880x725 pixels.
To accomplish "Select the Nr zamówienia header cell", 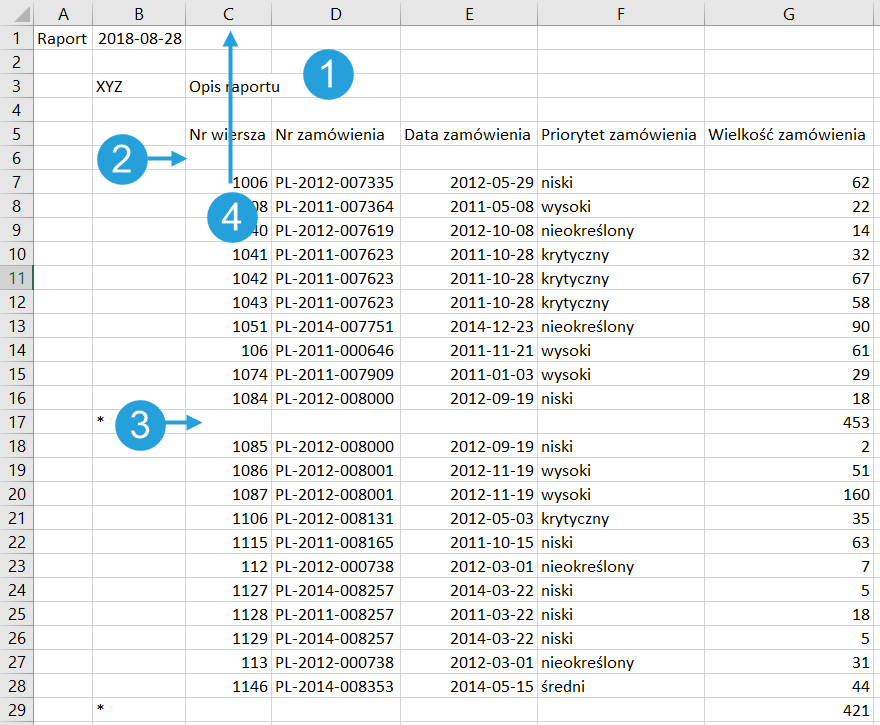I will point(335,135).
